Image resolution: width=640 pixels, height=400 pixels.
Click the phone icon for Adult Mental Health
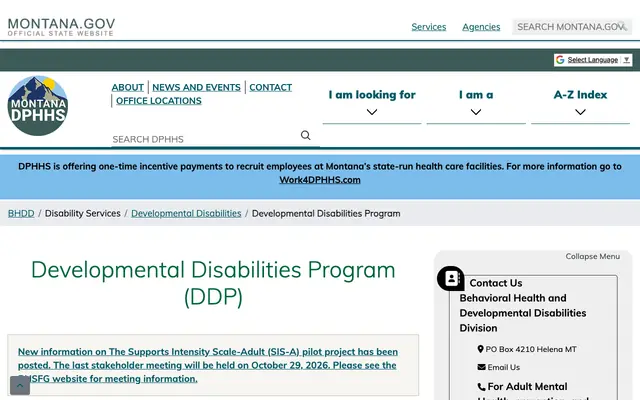(x=482, y=387)
